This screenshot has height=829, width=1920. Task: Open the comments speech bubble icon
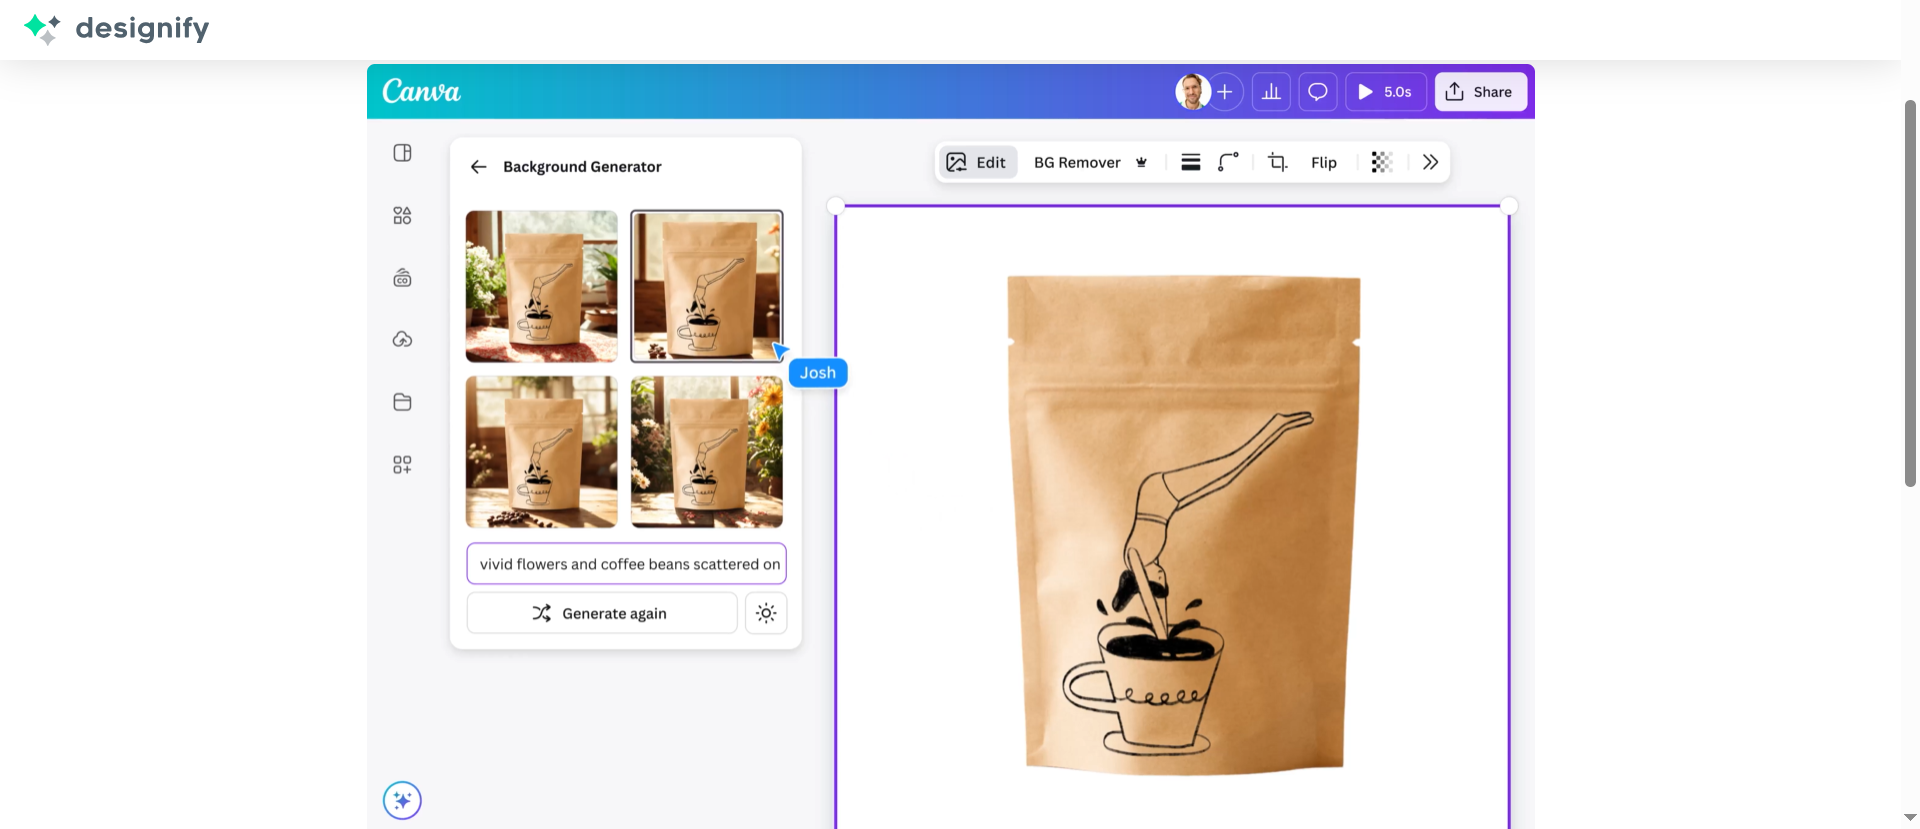tap(1318, 92)
